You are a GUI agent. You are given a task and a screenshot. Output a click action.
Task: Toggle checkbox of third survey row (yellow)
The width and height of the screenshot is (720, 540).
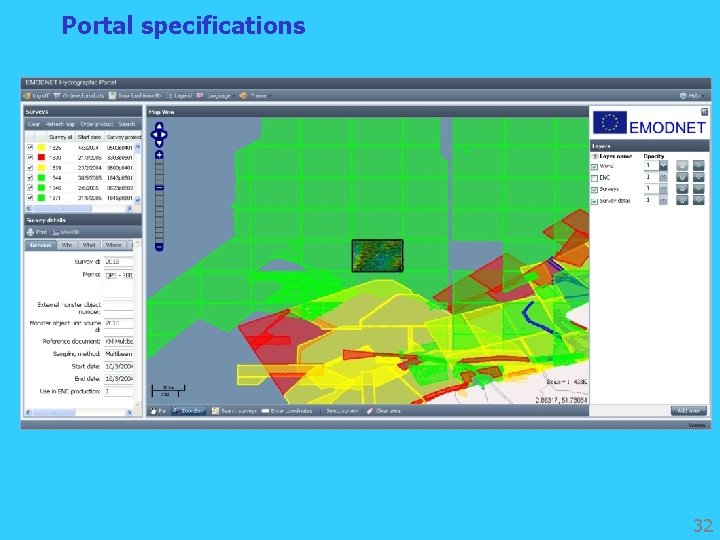30,168
